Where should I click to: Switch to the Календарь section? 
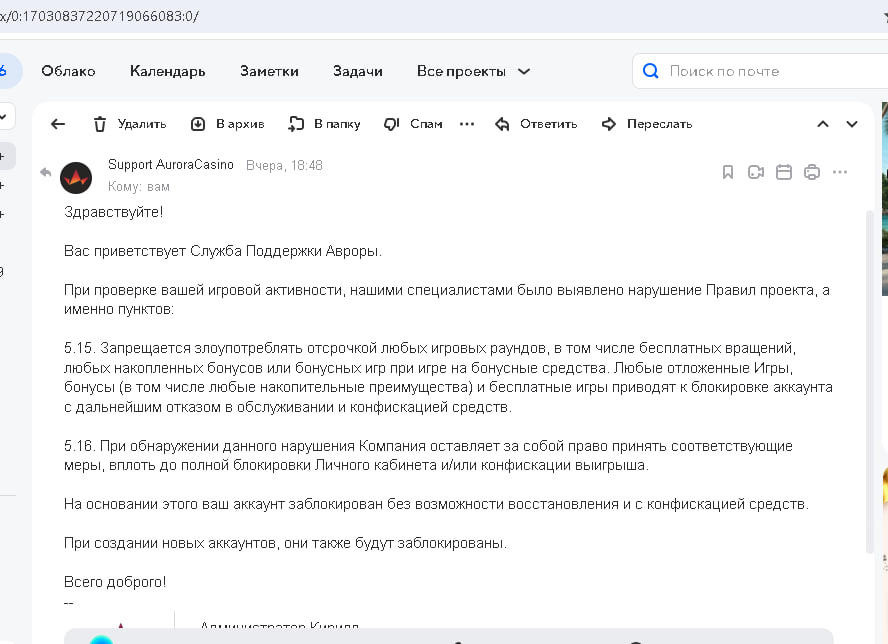(x=167, y=71)
